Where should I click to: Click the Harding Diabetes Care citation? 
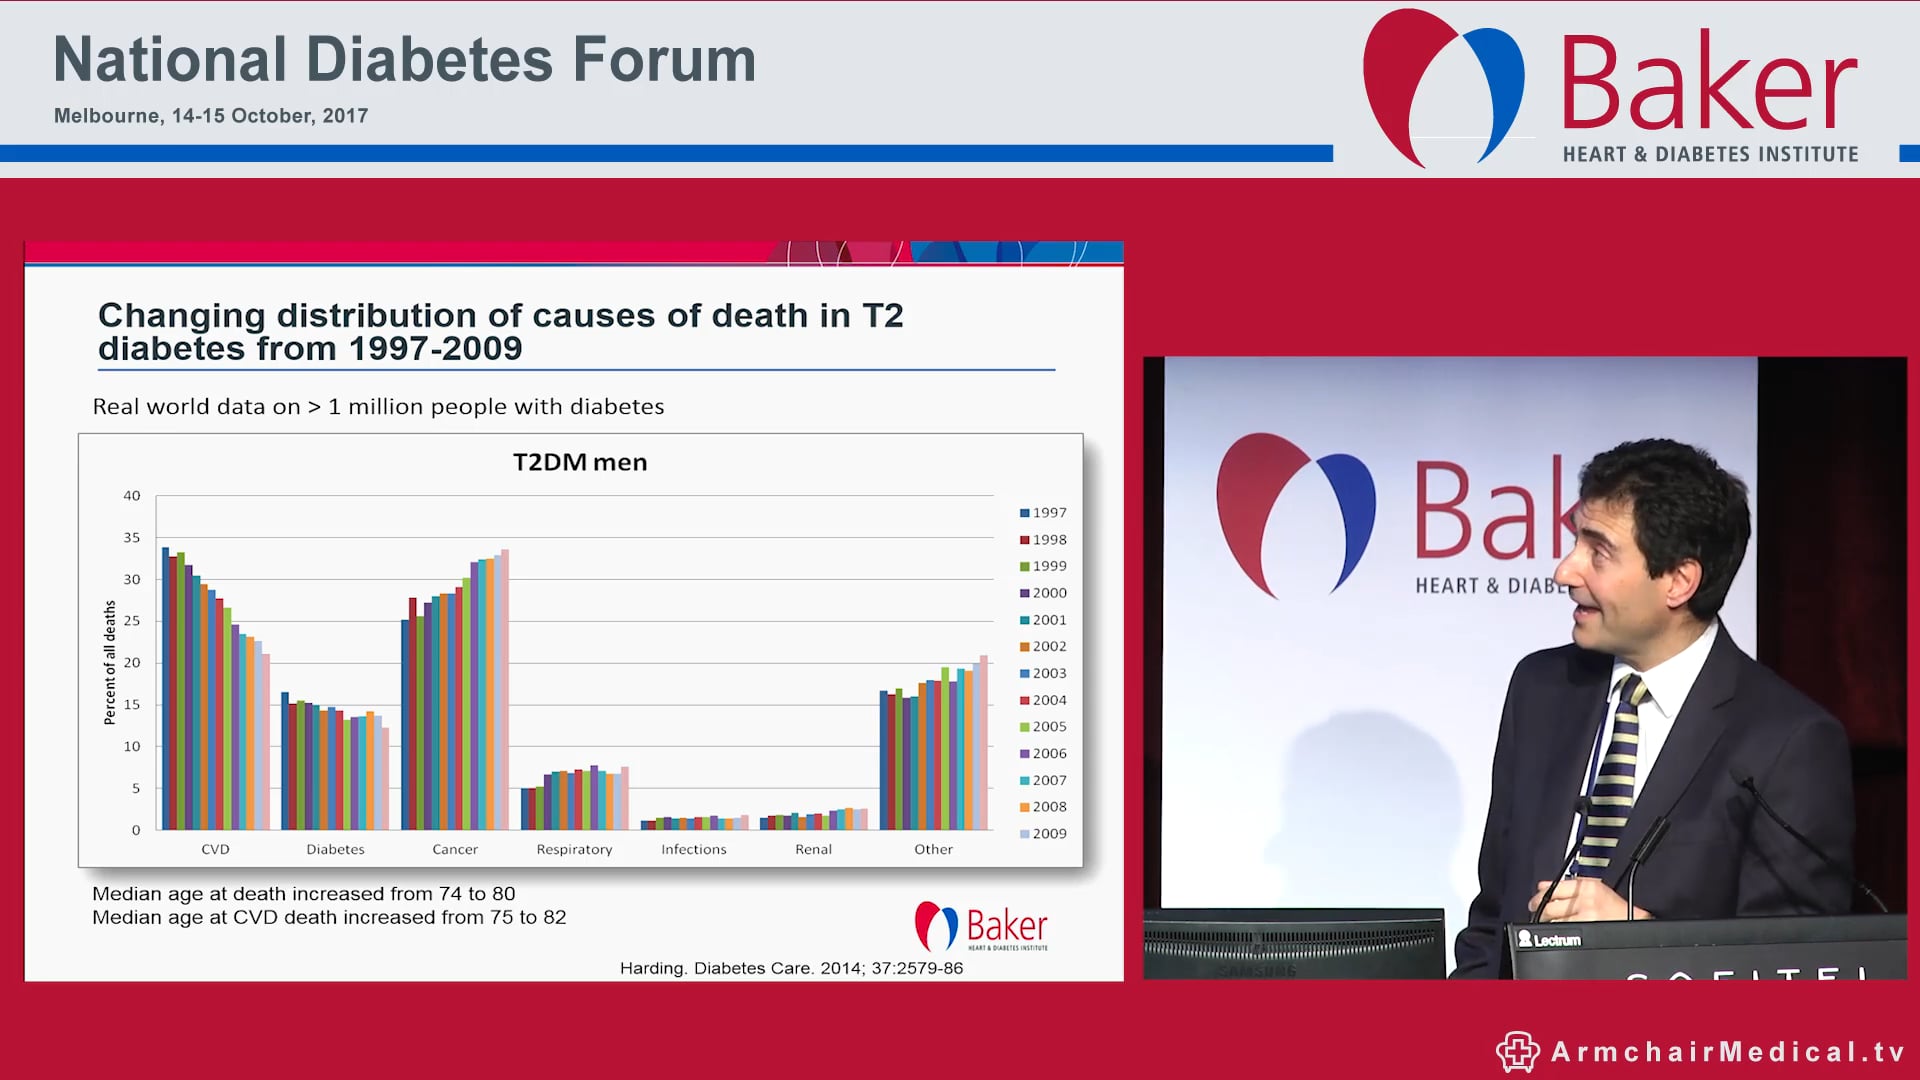[x=790, y=968]
